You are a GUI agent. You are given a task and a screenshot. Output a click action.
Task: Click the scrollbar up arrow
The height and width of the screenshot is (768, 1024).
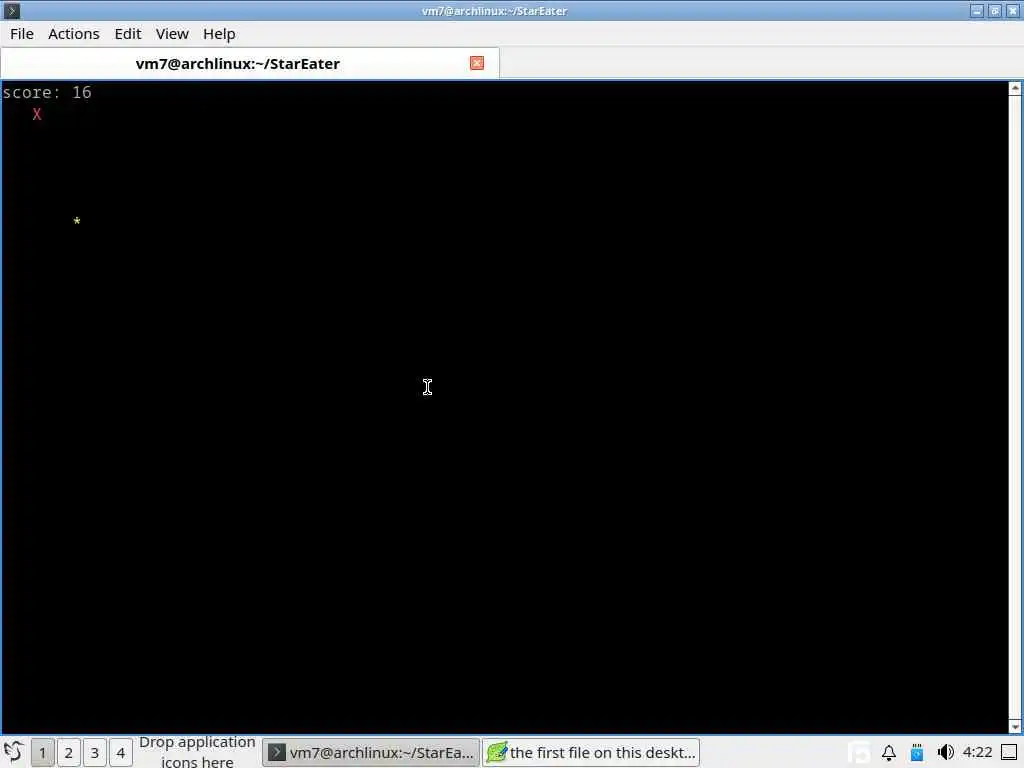pyautogui.click(x=1015, y=88)
